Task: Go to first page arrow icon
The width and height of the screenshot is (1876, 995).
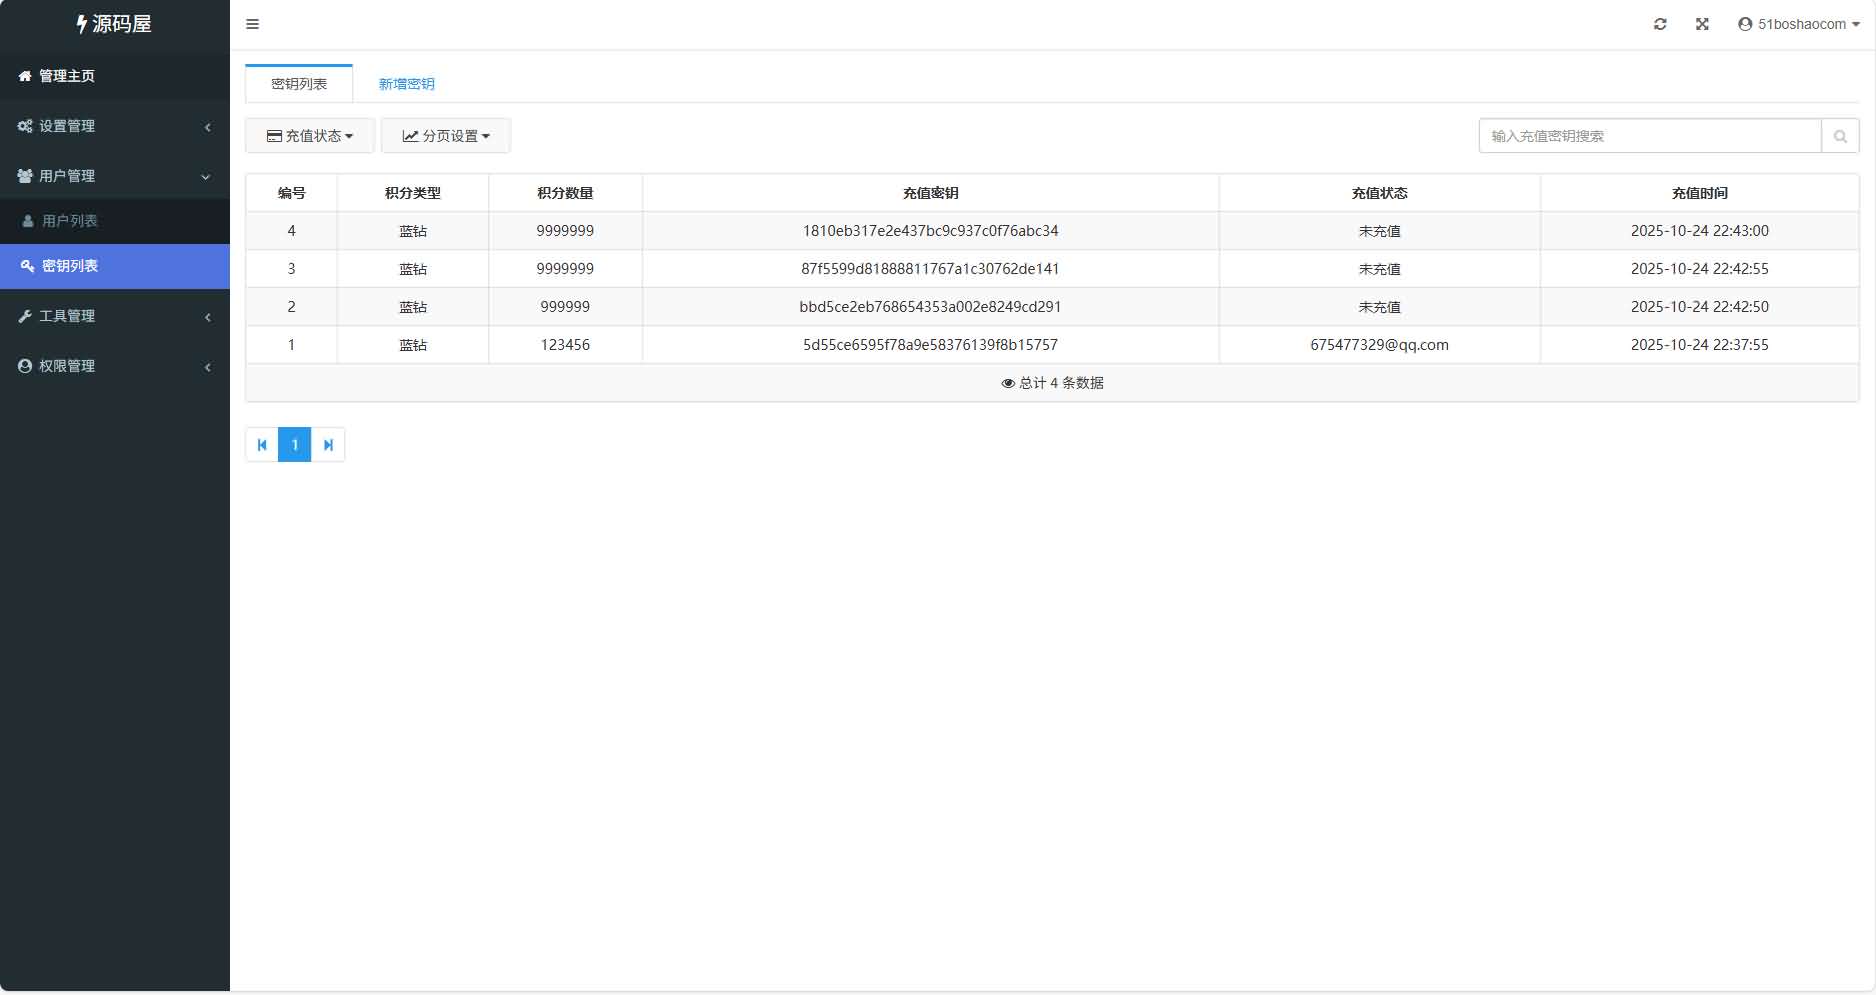Action: coord(262,445)
